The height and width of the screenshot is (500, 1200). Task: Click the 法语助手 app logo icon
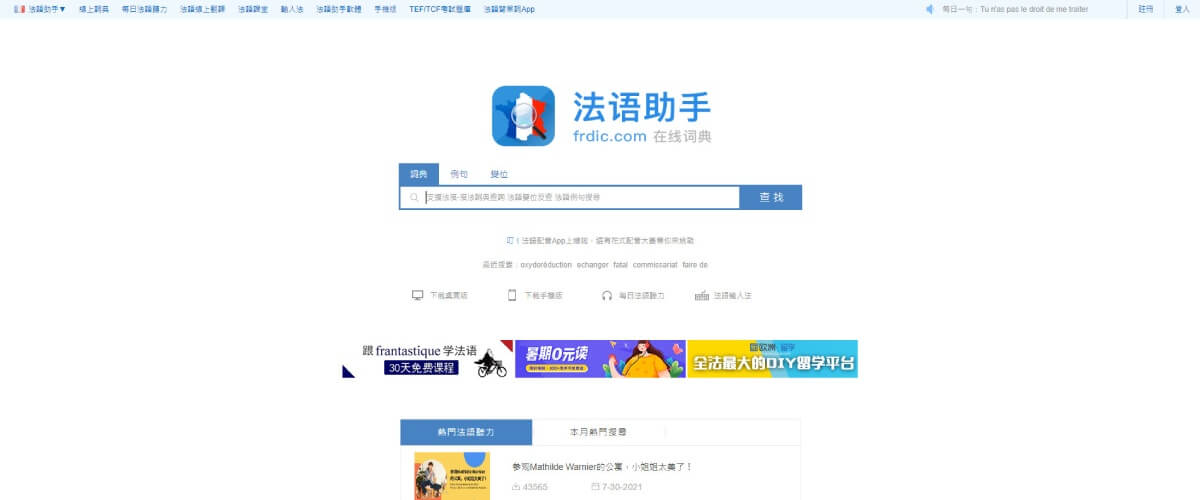pos(523,116)
